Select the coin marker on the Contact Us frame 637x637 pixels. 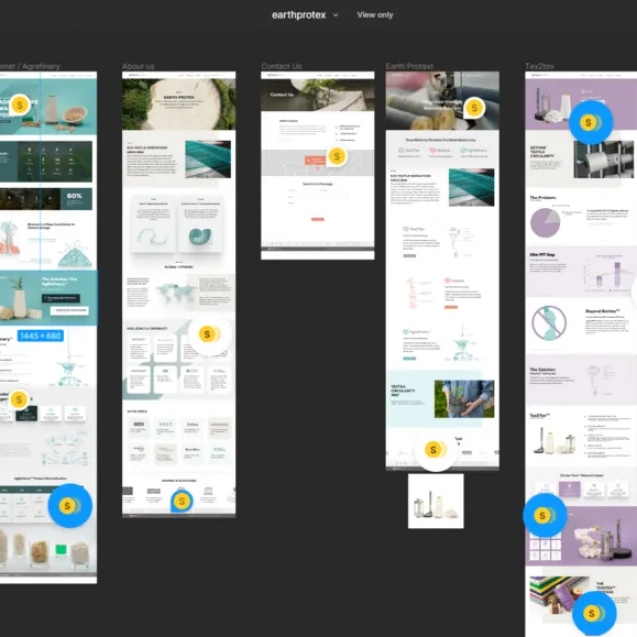click(336, 156)
